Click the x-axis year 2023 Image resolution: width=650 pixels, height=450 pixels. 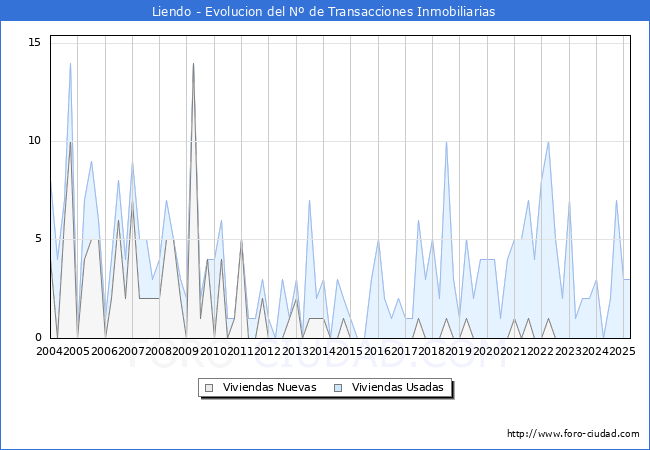tap(568, 351)
